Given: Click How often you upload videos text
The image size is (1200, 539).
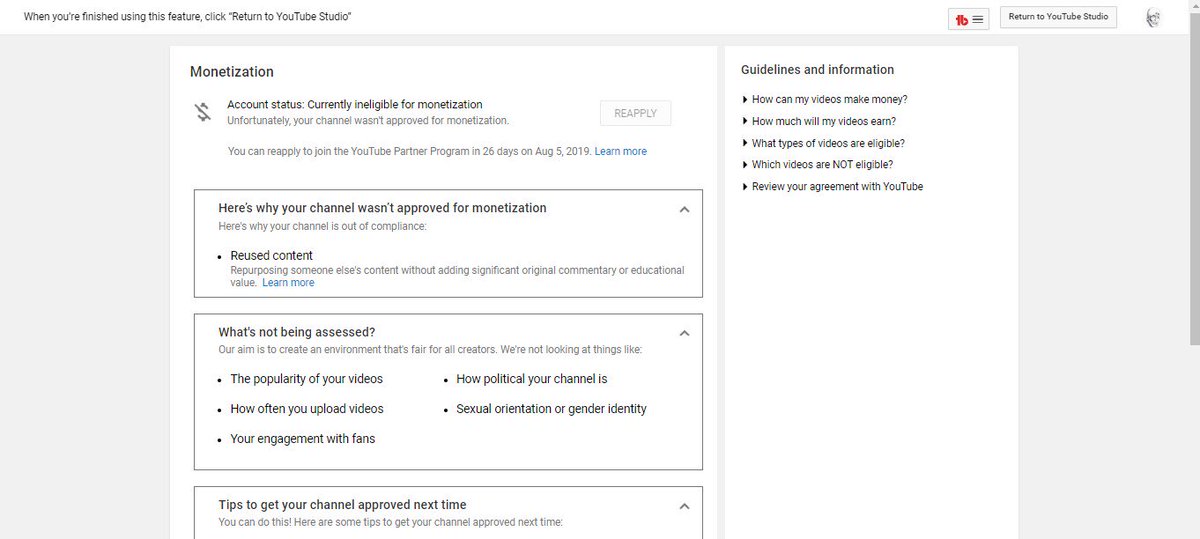Looking at the screenshot, I should [307, 409].
